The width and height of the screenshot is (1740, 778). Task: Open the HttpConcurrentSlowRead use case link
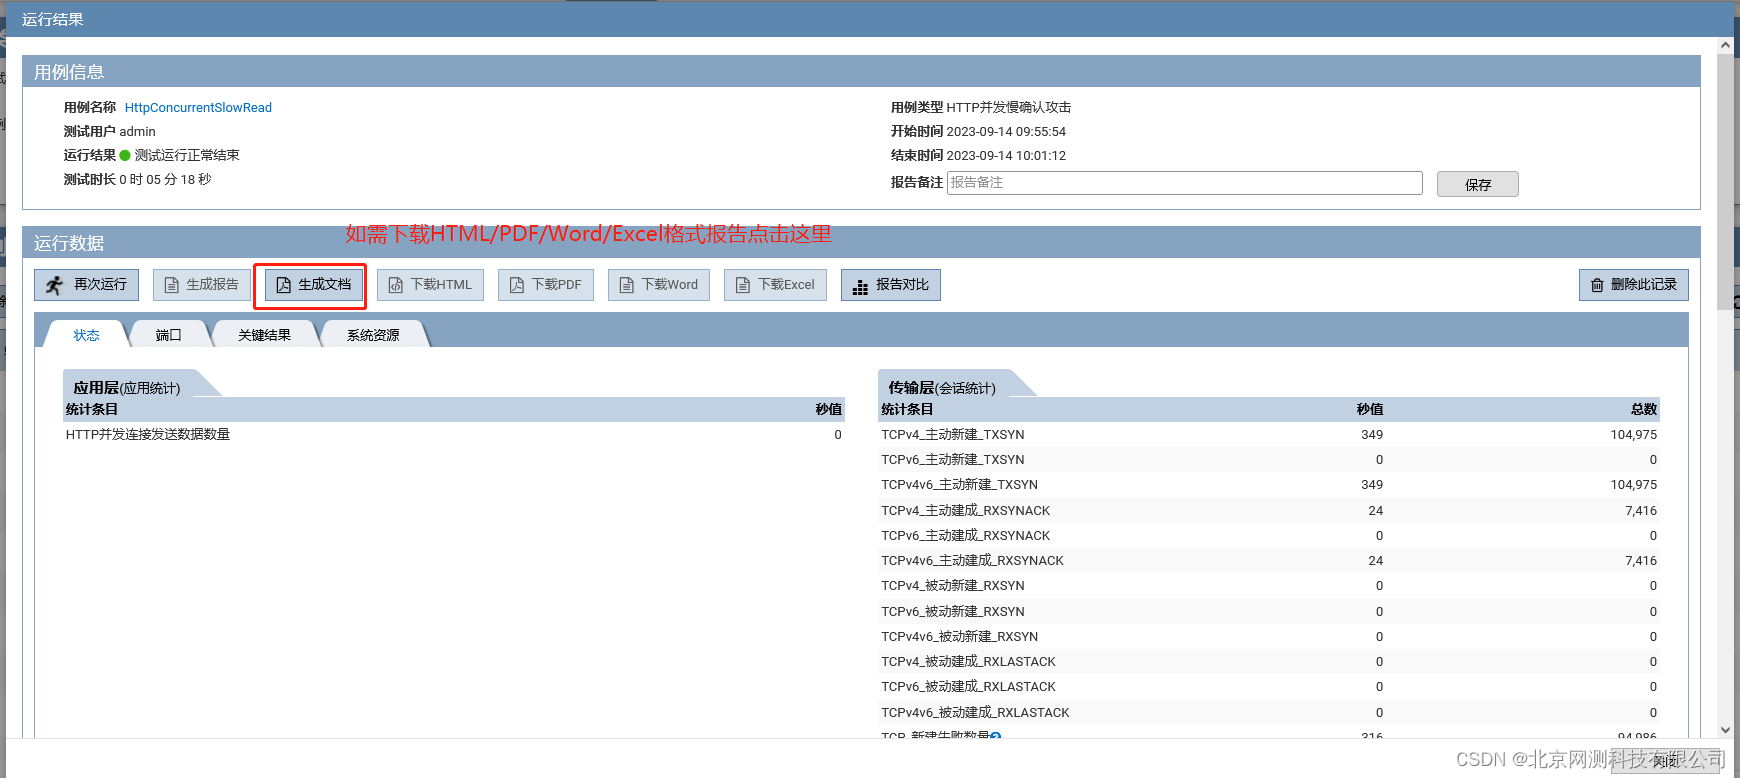pyautogui.click(x=198, y=108)
